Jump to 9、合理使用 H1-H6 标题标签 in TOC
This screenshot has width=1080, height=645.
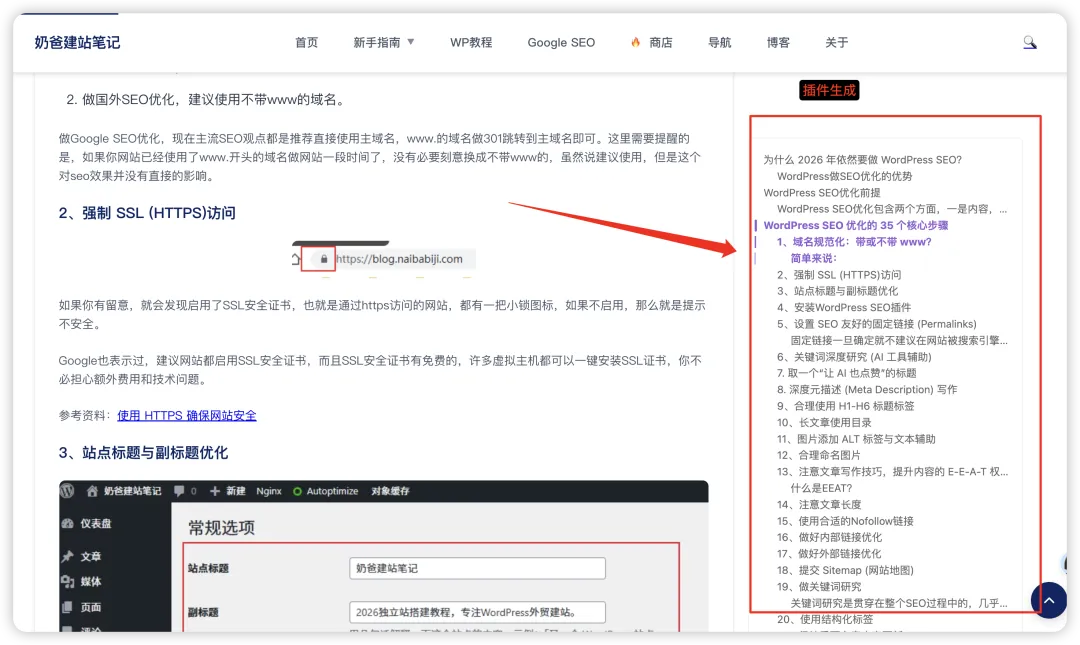point(846,407)
